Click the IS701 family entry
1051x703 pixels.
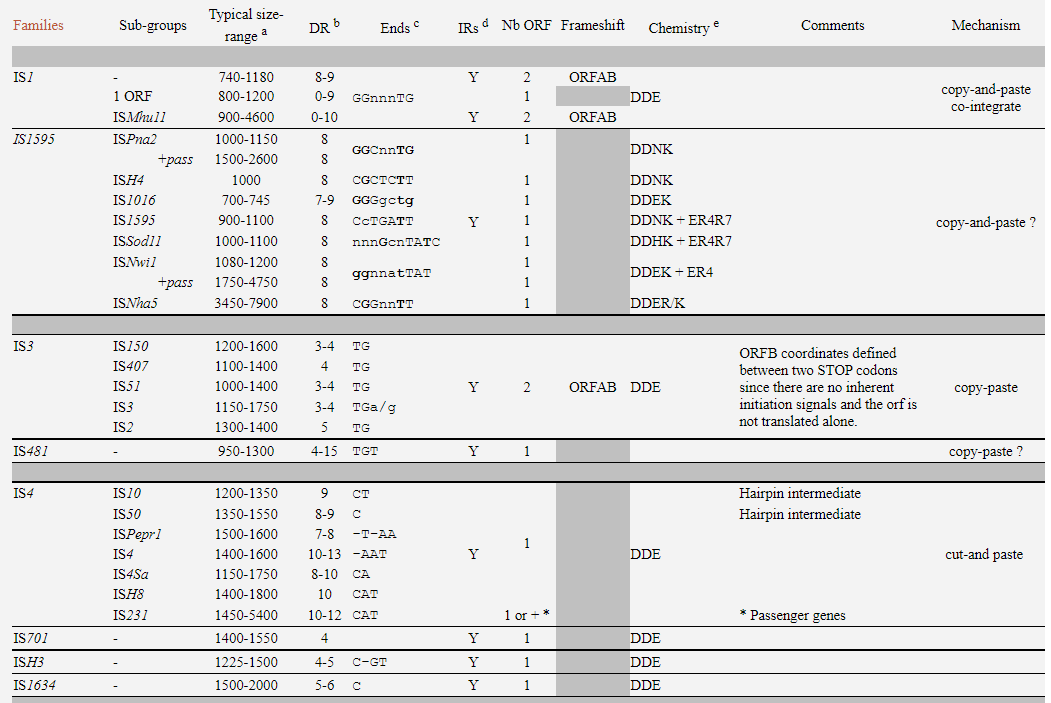[x=33, y=637]
